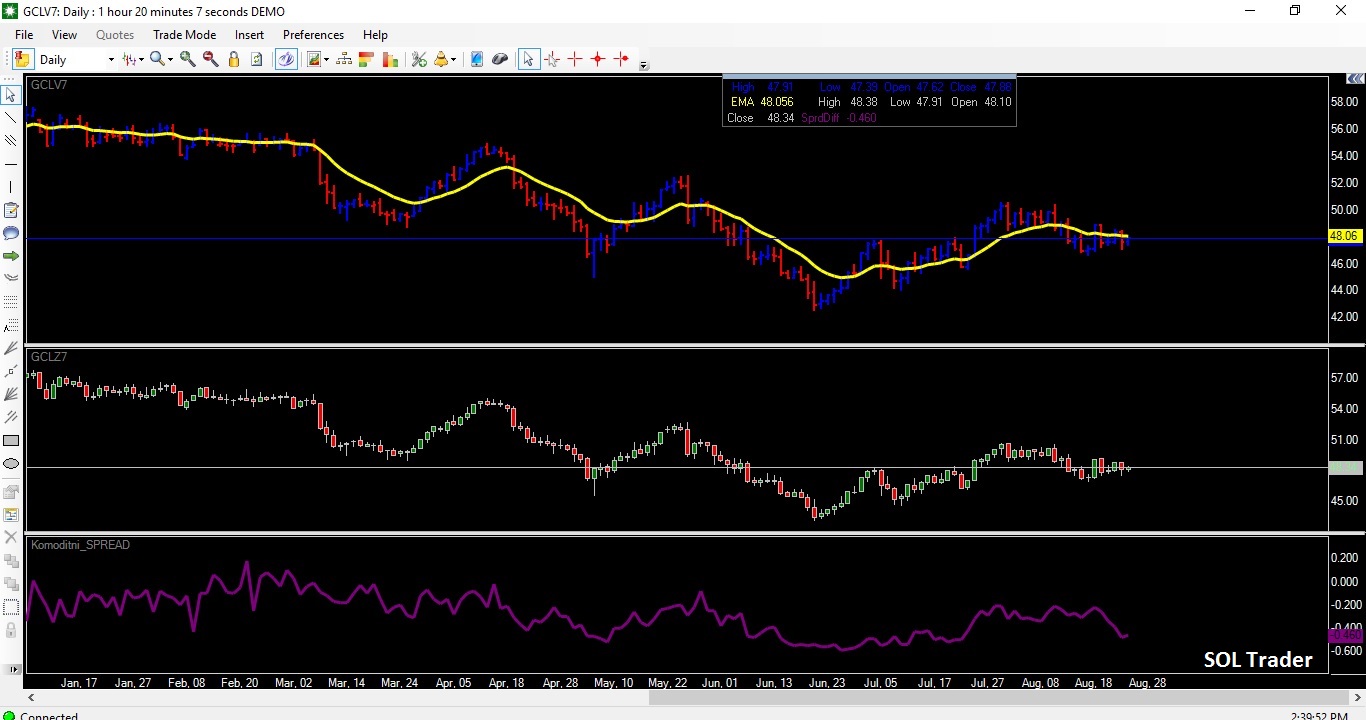Click the GCLZ7 chart pane label

point(49,357)
